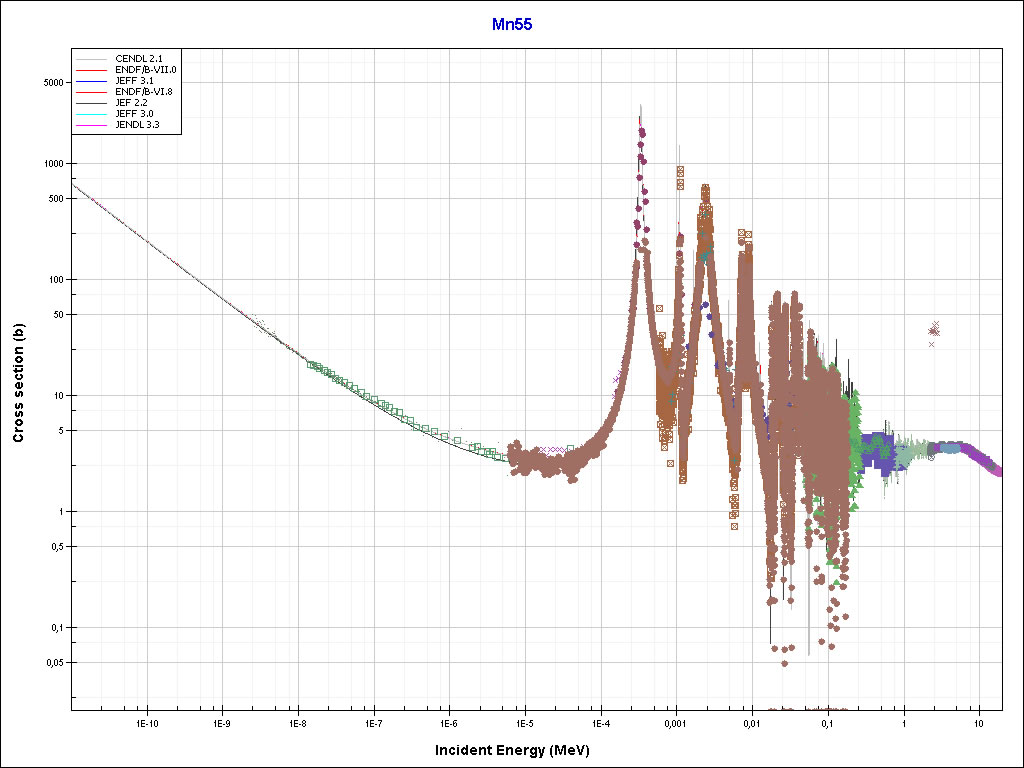Click the cyan JEFF 3.0 line swatch
The width and height of the screenshot is (1024, 768).
coord(92,114)
